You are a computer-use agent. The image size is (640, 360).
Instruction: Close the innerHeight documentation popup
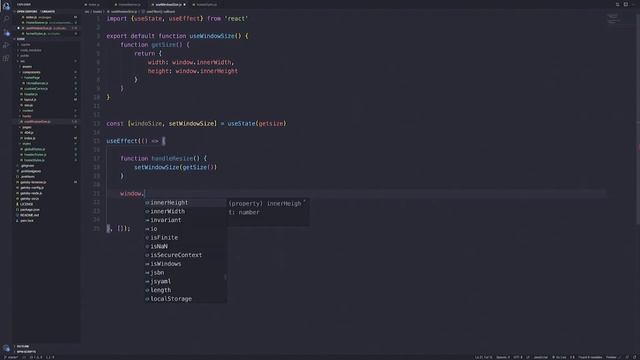coord(304,202)
